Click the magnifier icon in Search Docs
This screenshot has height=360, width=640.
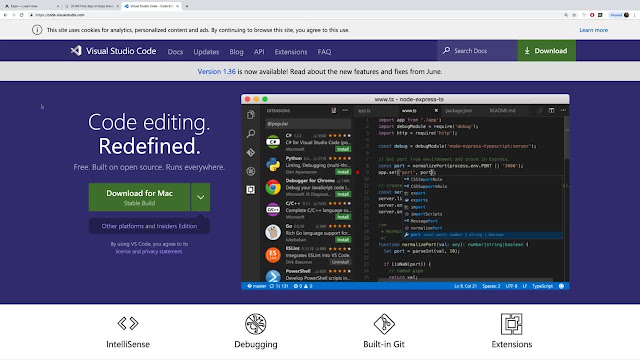[x=446, y=51]
